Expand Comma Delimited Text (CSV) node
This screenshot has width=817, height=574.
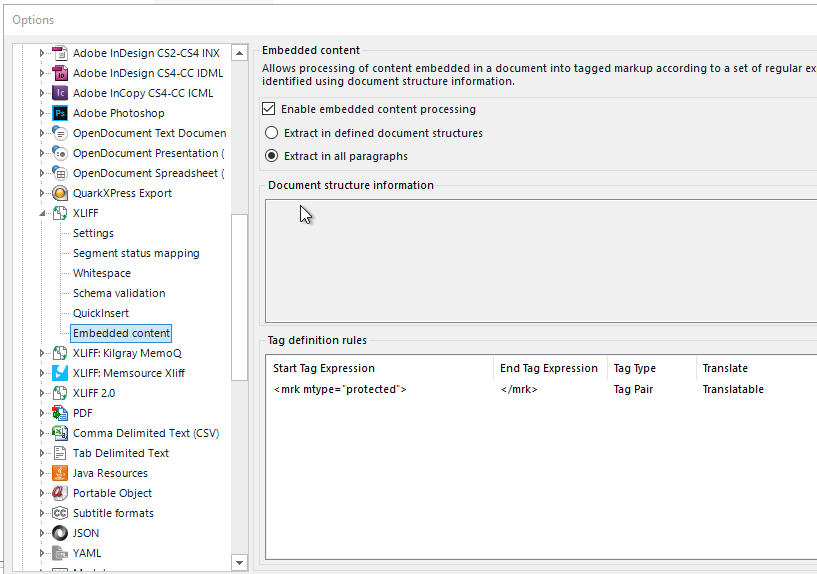point(42,433)
